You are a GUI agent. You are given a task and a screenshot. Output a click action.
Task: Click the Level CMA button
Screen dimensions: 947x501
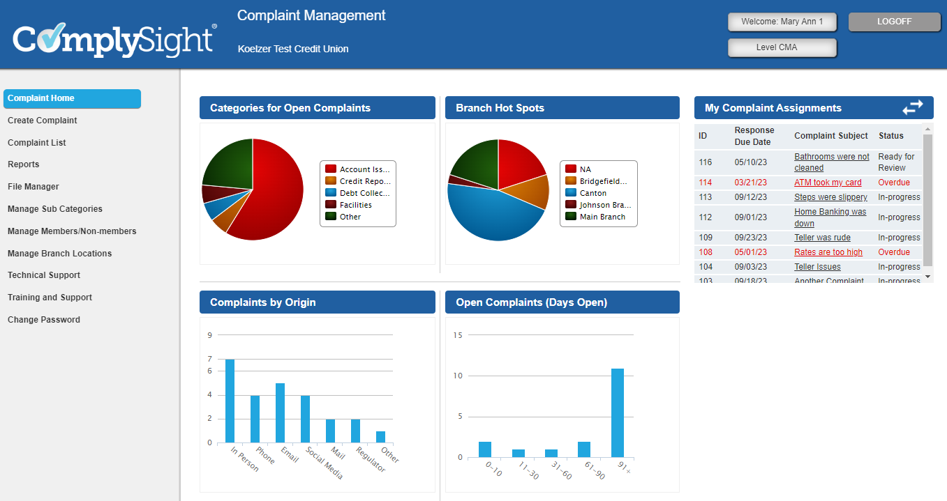(782, 47)
